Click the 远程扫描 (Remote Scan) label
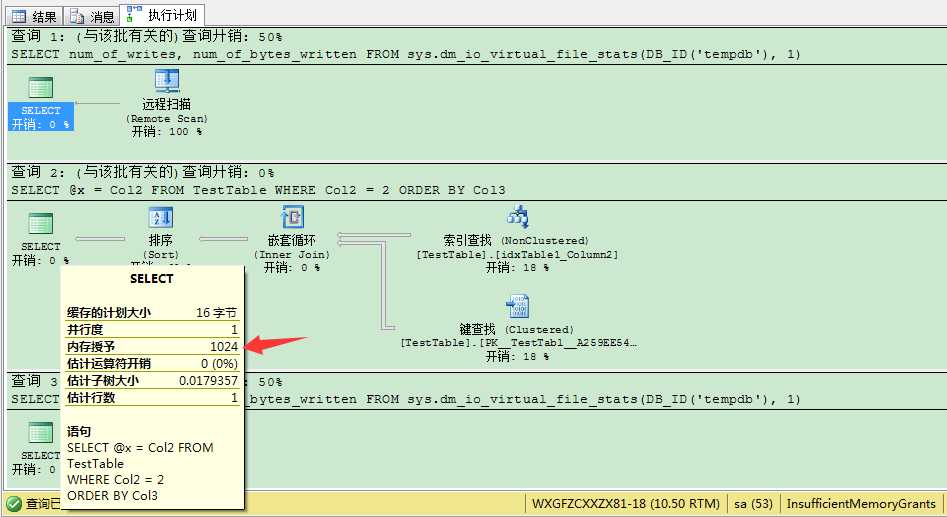The height and width of the screenshot is (517, 947). click(x=167, y=111)
